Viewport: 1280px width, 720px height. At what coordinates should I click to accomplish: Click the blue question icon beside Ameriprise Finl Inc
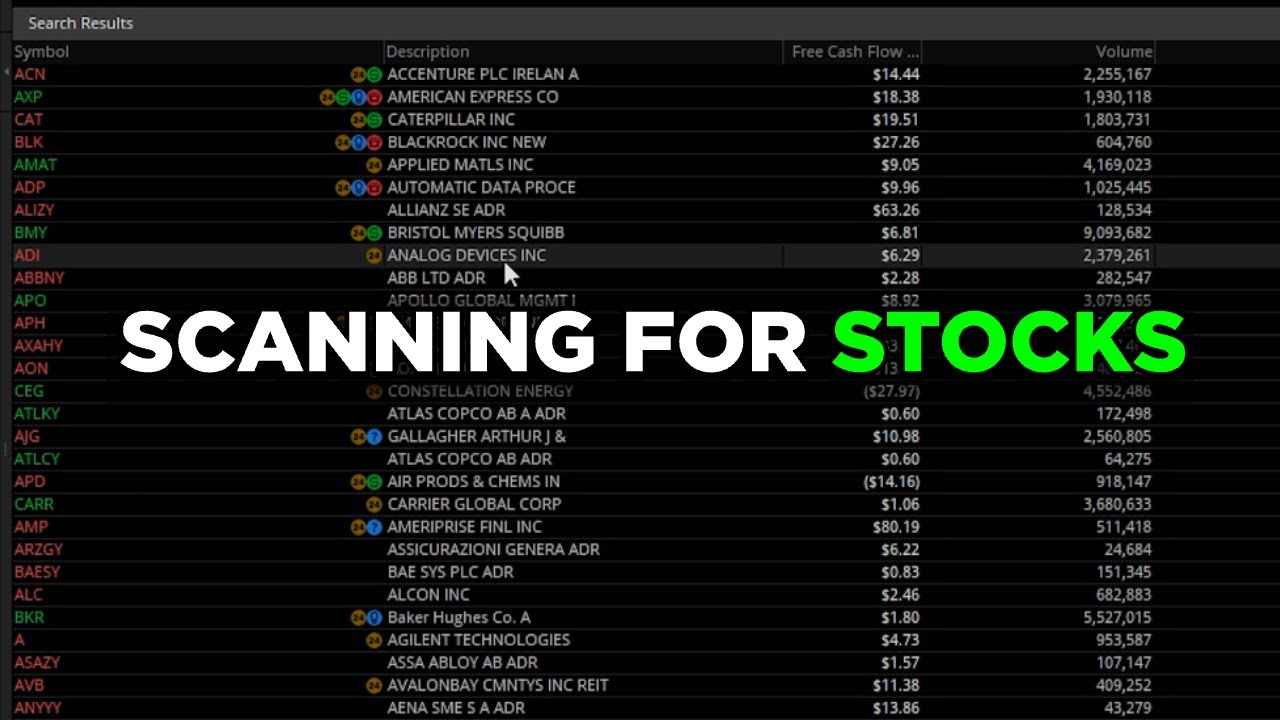click(374, 527)
